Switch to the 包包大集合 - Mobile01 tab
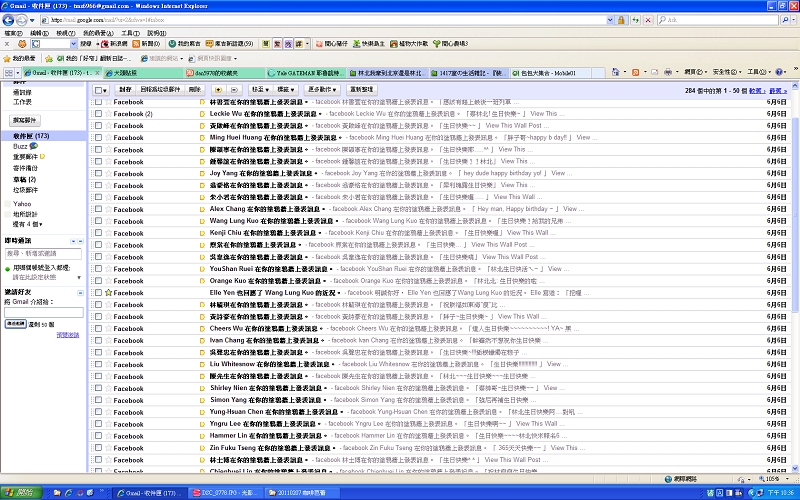 [551, 73]
